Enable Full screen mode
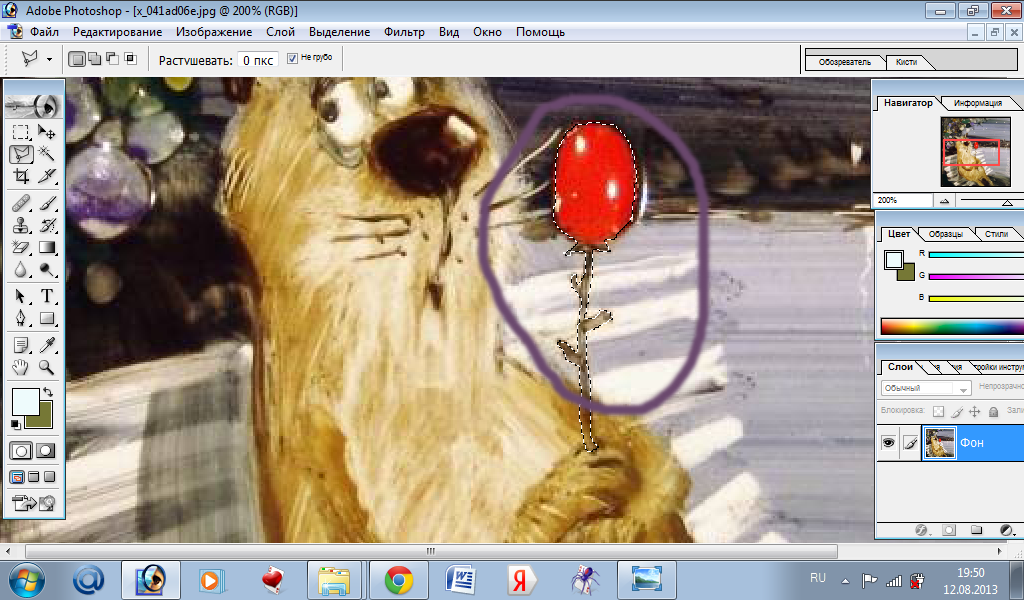This screenshot has width=1024, height=600. click(x=50, y=477)
